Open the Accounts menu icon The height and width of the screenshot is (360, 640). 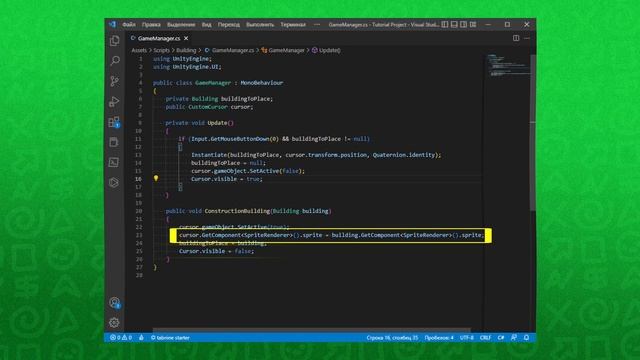(x=114, y=302)
